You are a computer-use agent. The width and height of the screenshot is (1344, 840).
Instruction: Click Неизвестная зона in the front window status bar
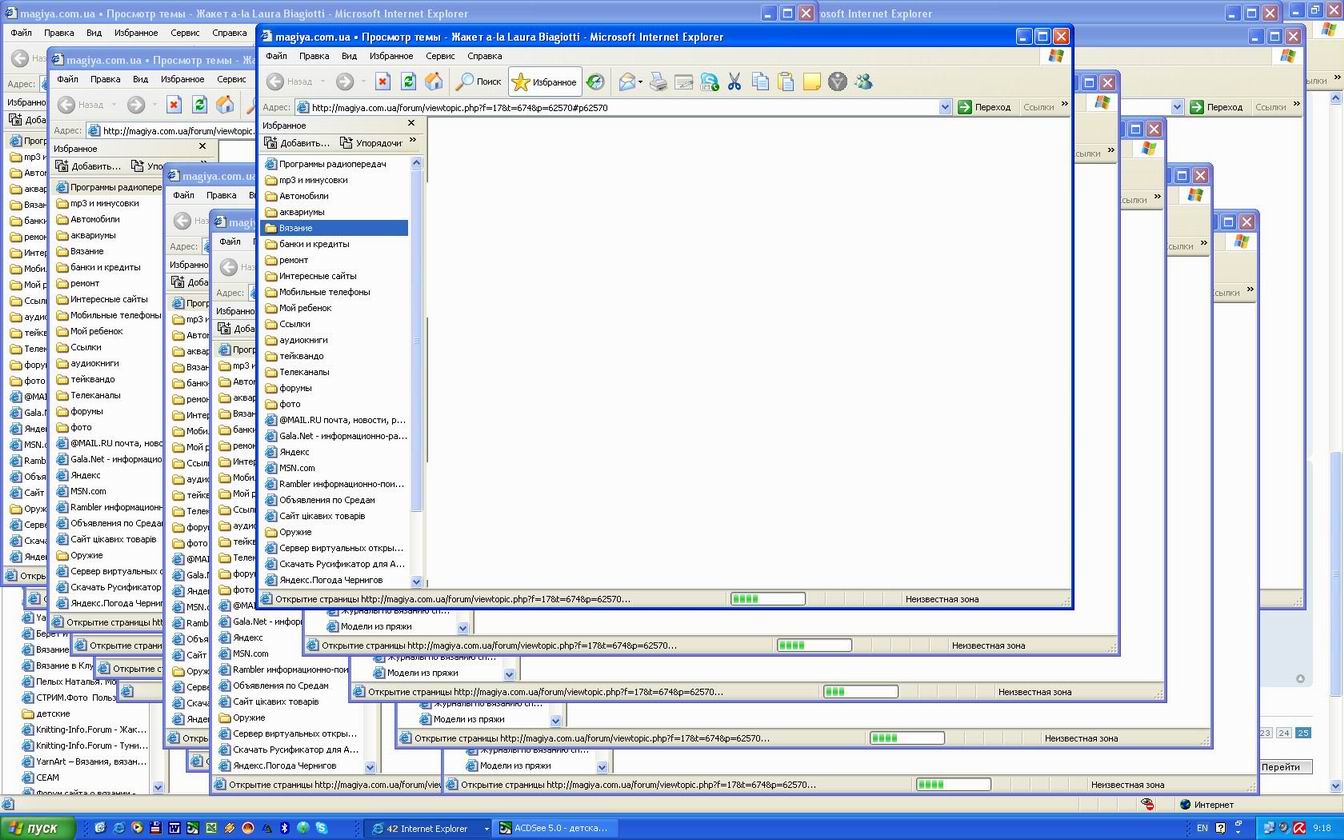click(x=941, y=599)
